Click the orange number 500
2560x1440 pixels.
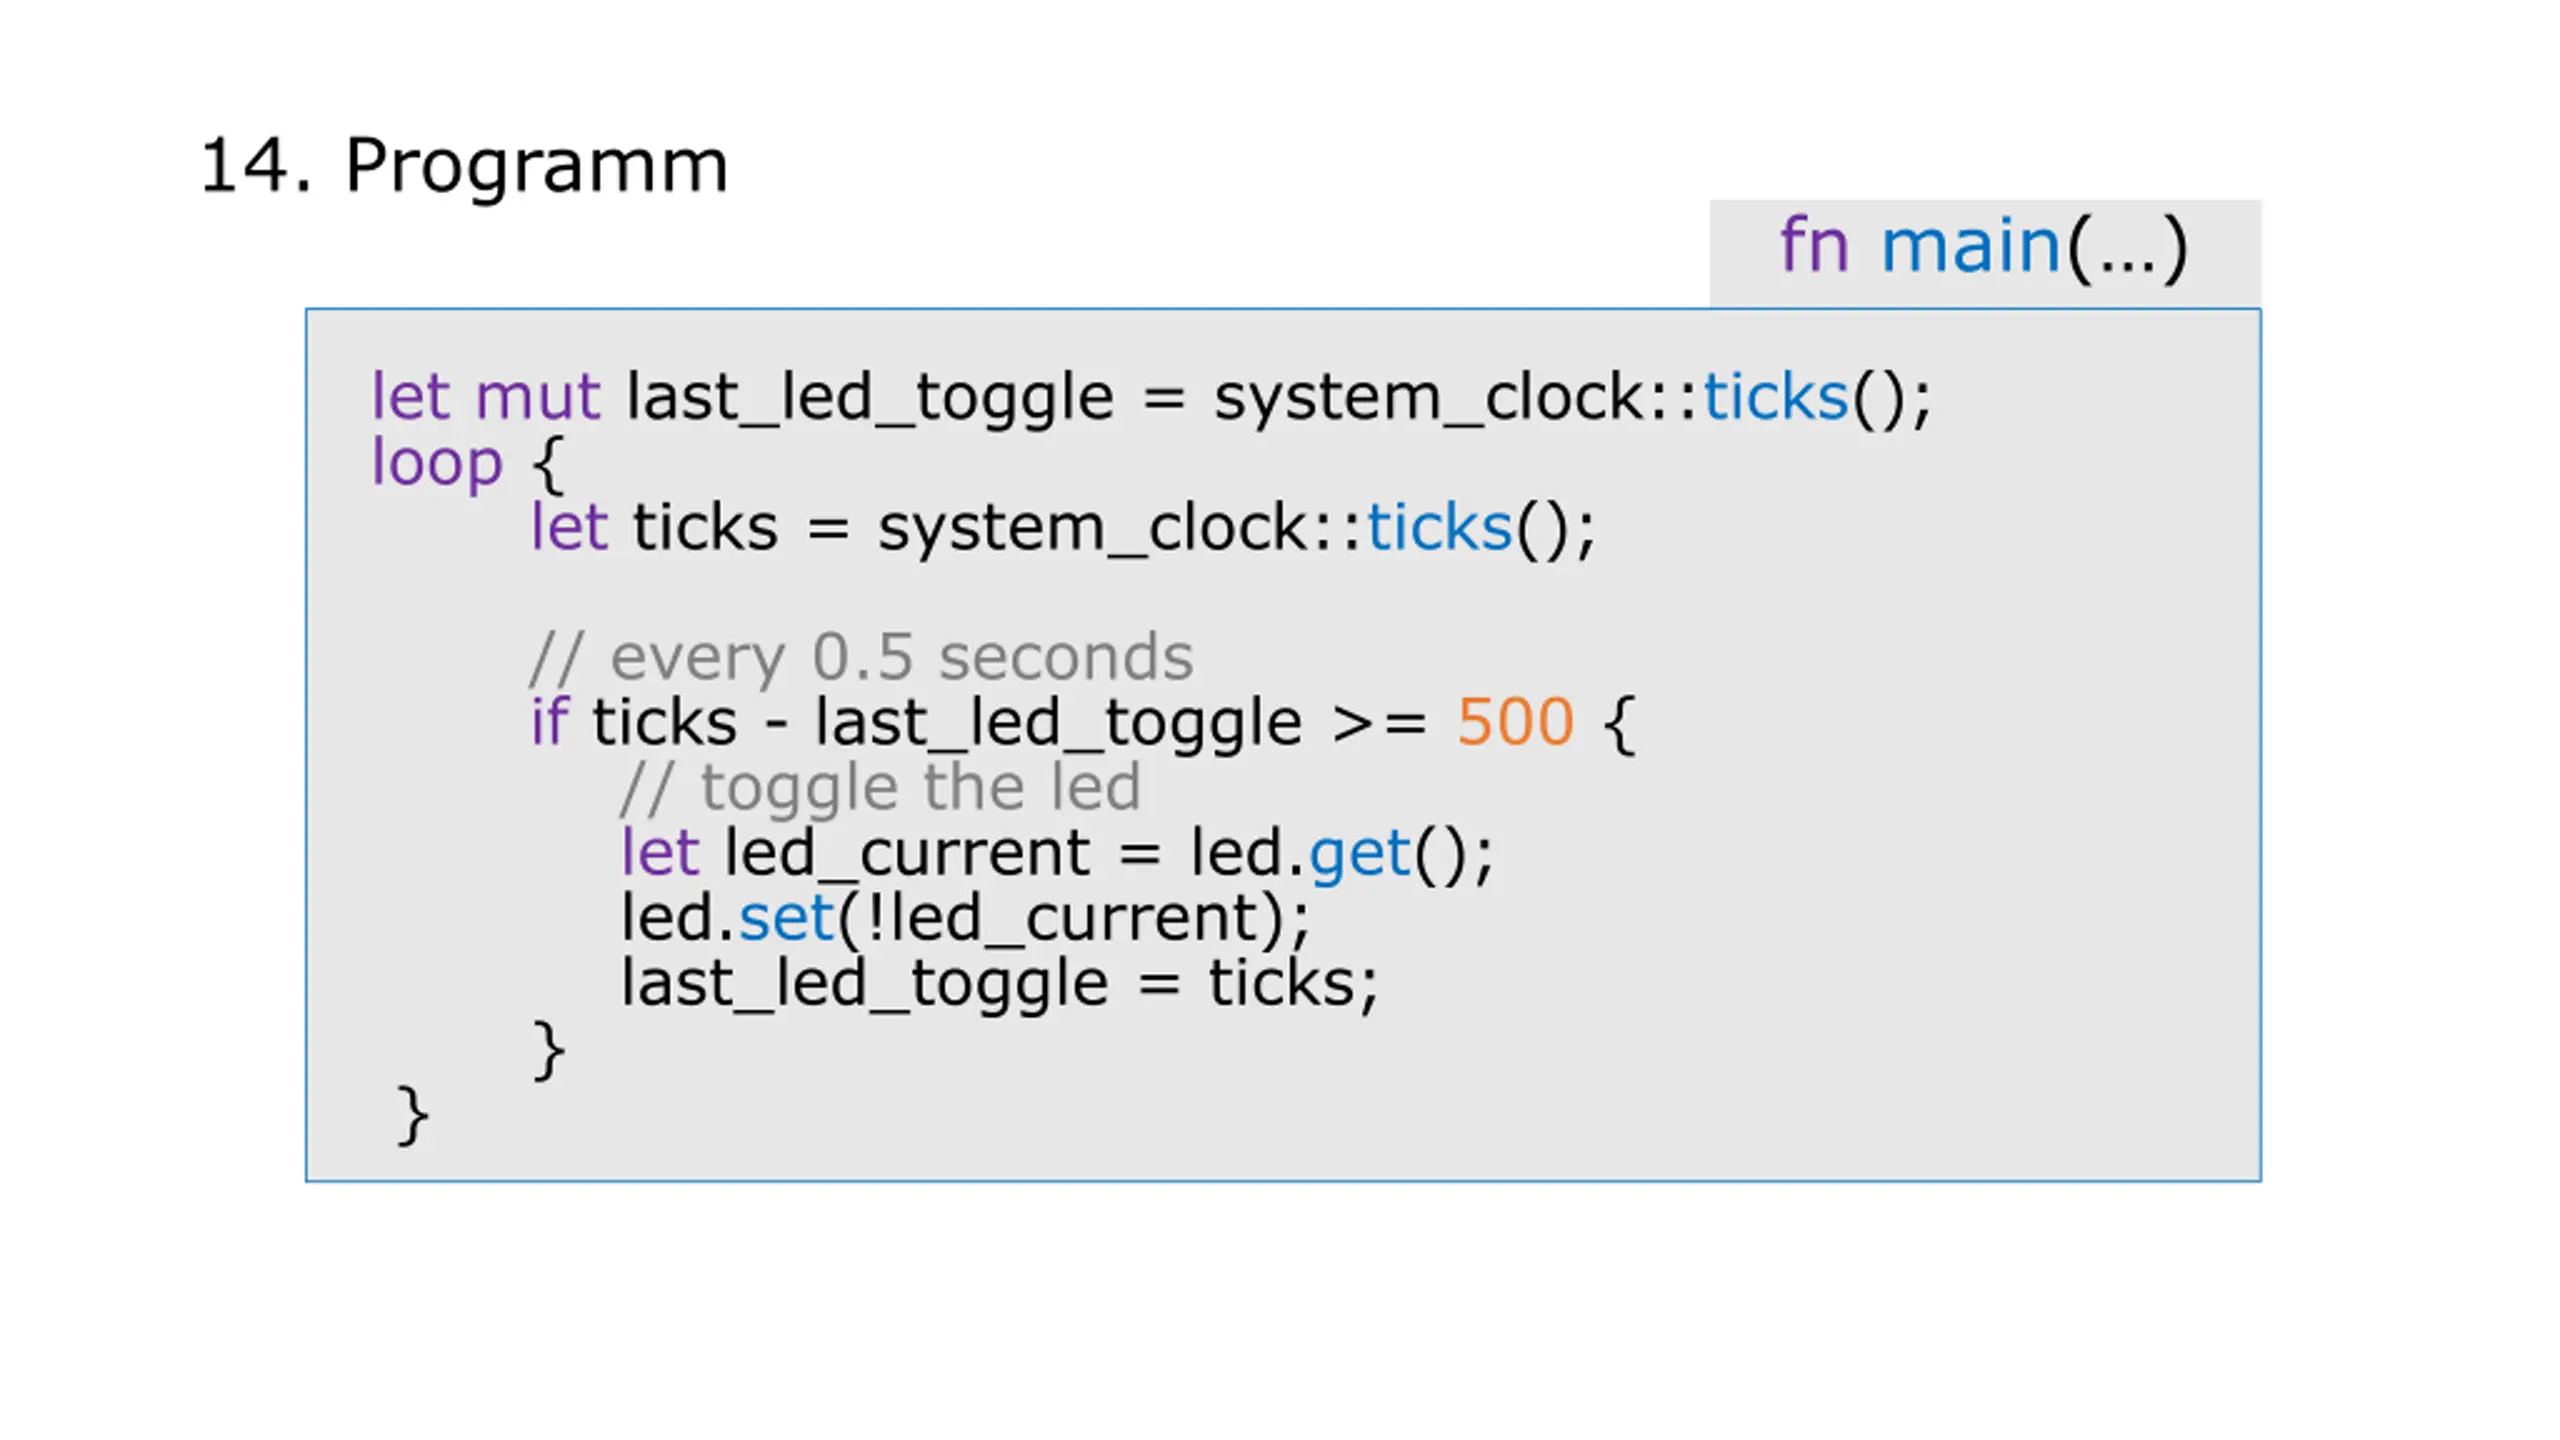[x=1514, y=722]
